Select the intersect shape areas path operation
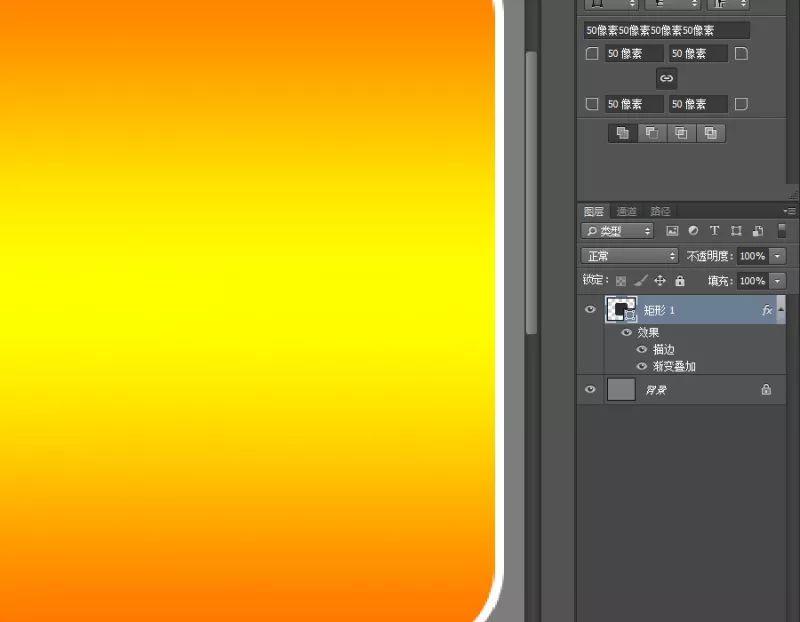The width and height of the screenshot is (800, 622). click(681, 133)
